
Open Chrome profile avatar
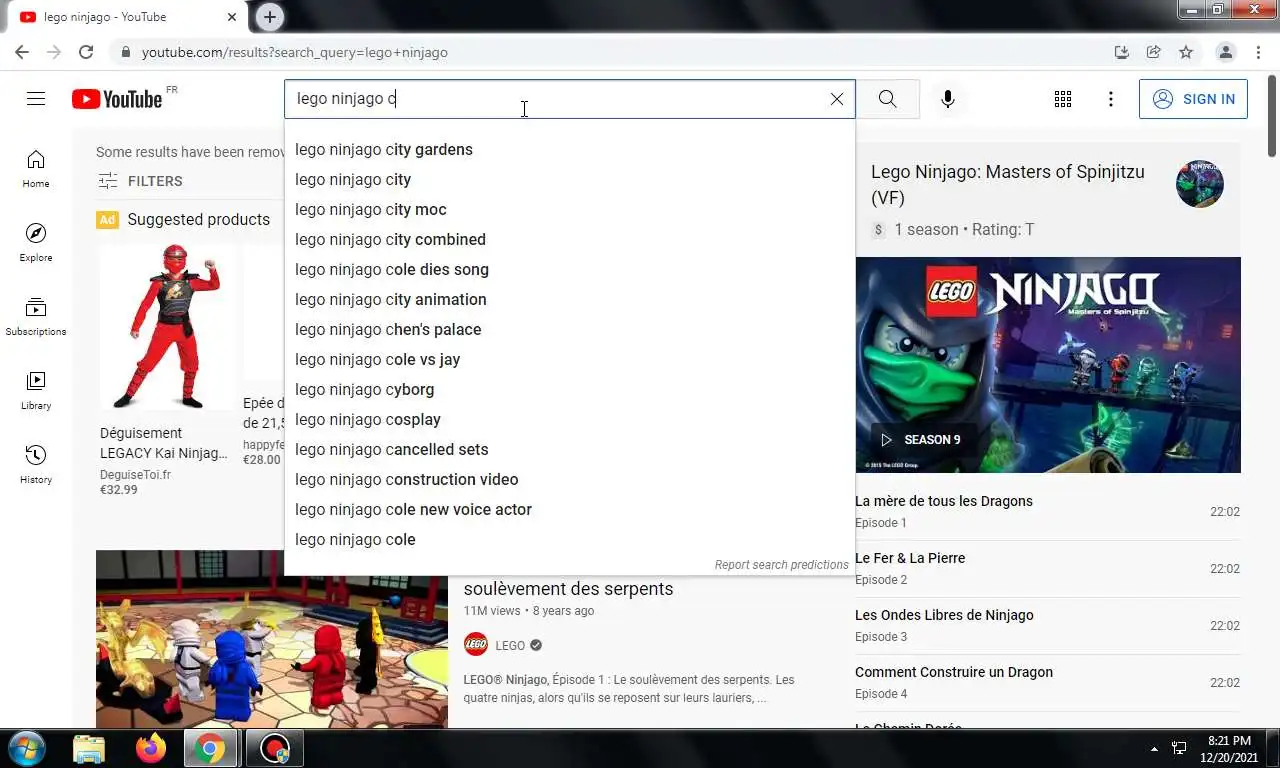(1225, 52)
